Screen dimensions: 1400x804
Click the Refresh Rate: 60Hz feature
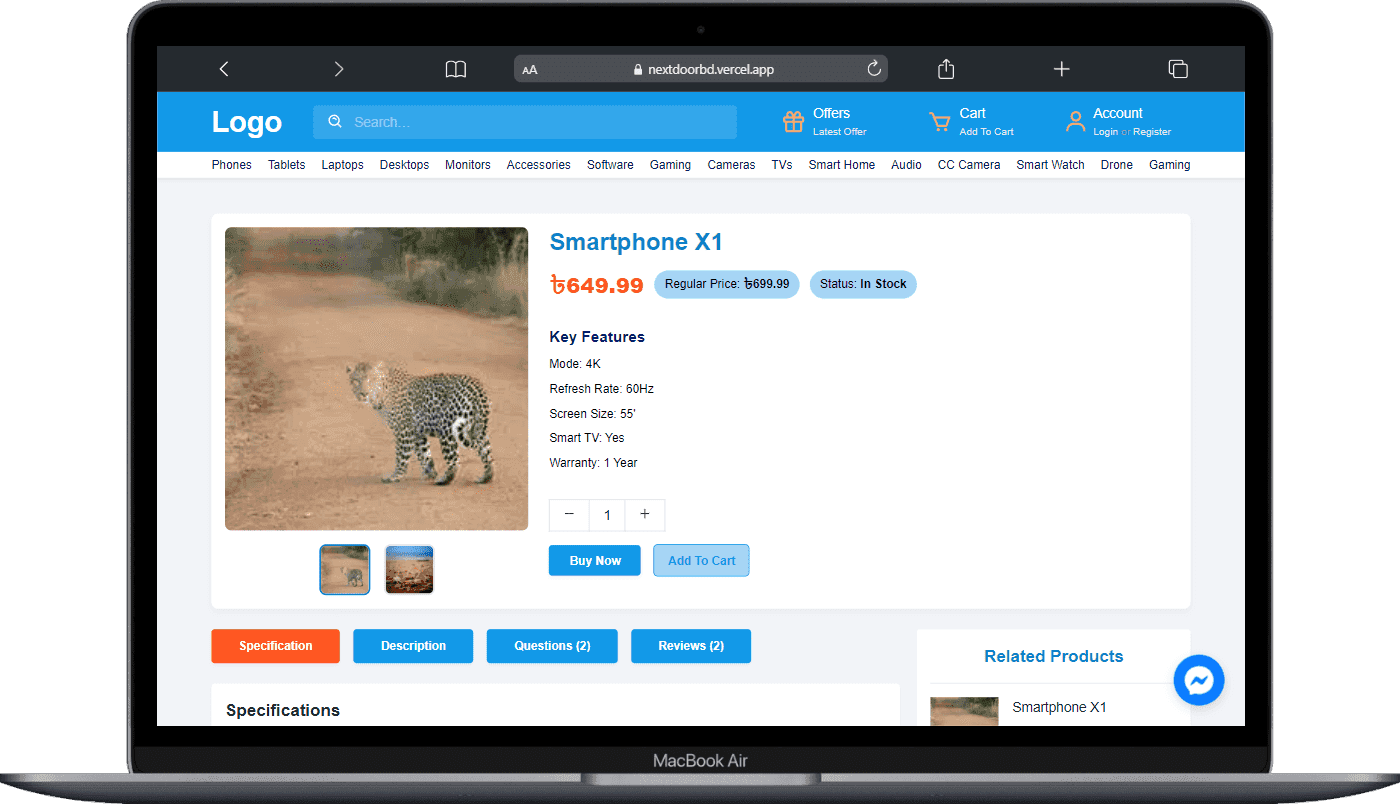tap(601, 389)
